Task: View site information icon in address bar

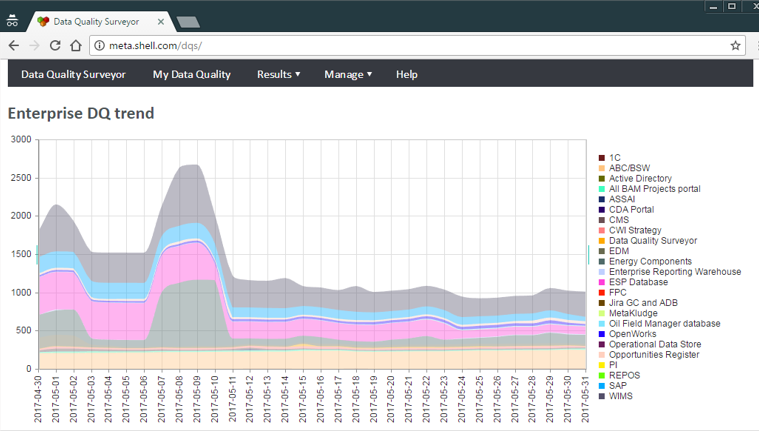Action: coord(99,46)
